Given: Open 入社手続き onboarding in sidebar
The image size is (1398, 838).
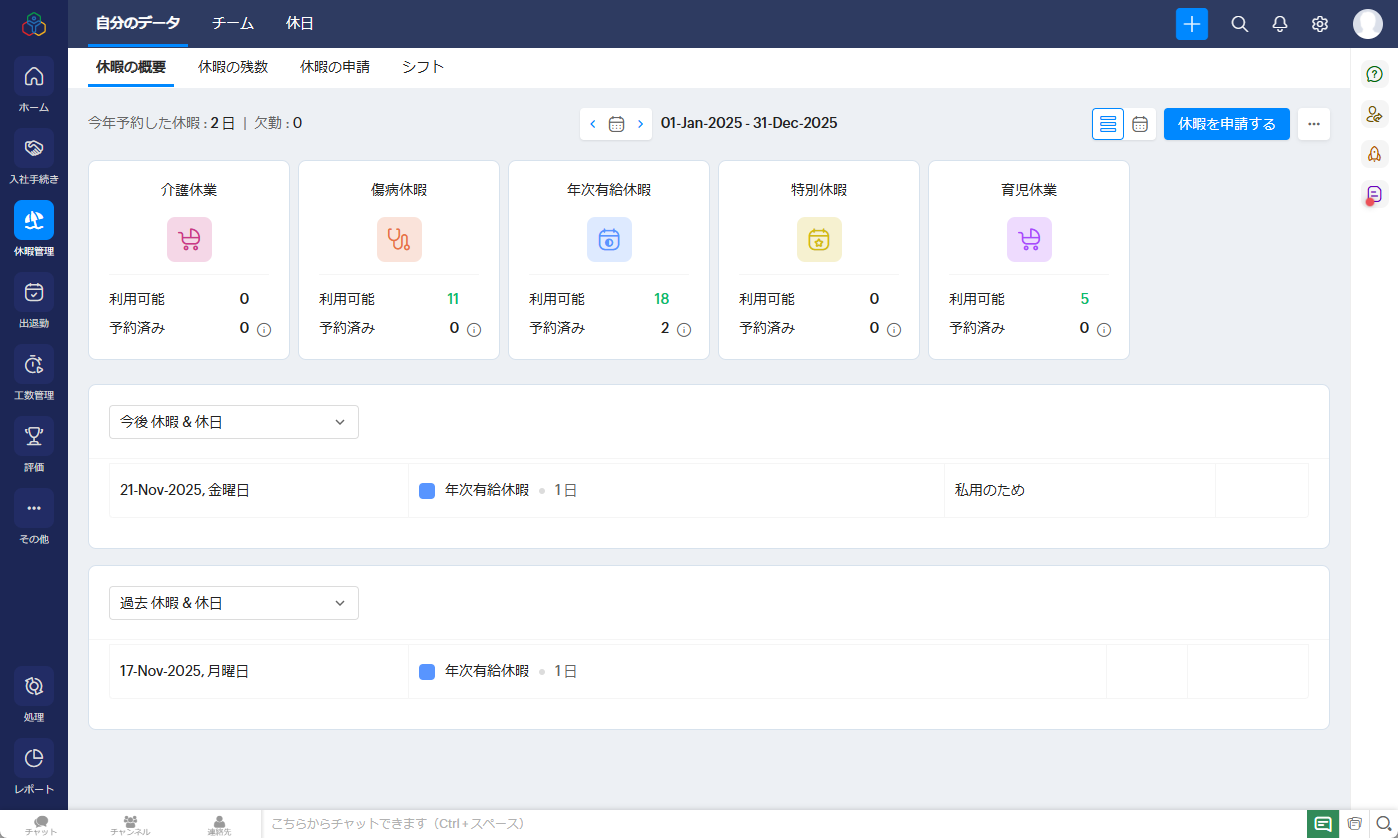Looking at the screenshot, I should point(34,149).
